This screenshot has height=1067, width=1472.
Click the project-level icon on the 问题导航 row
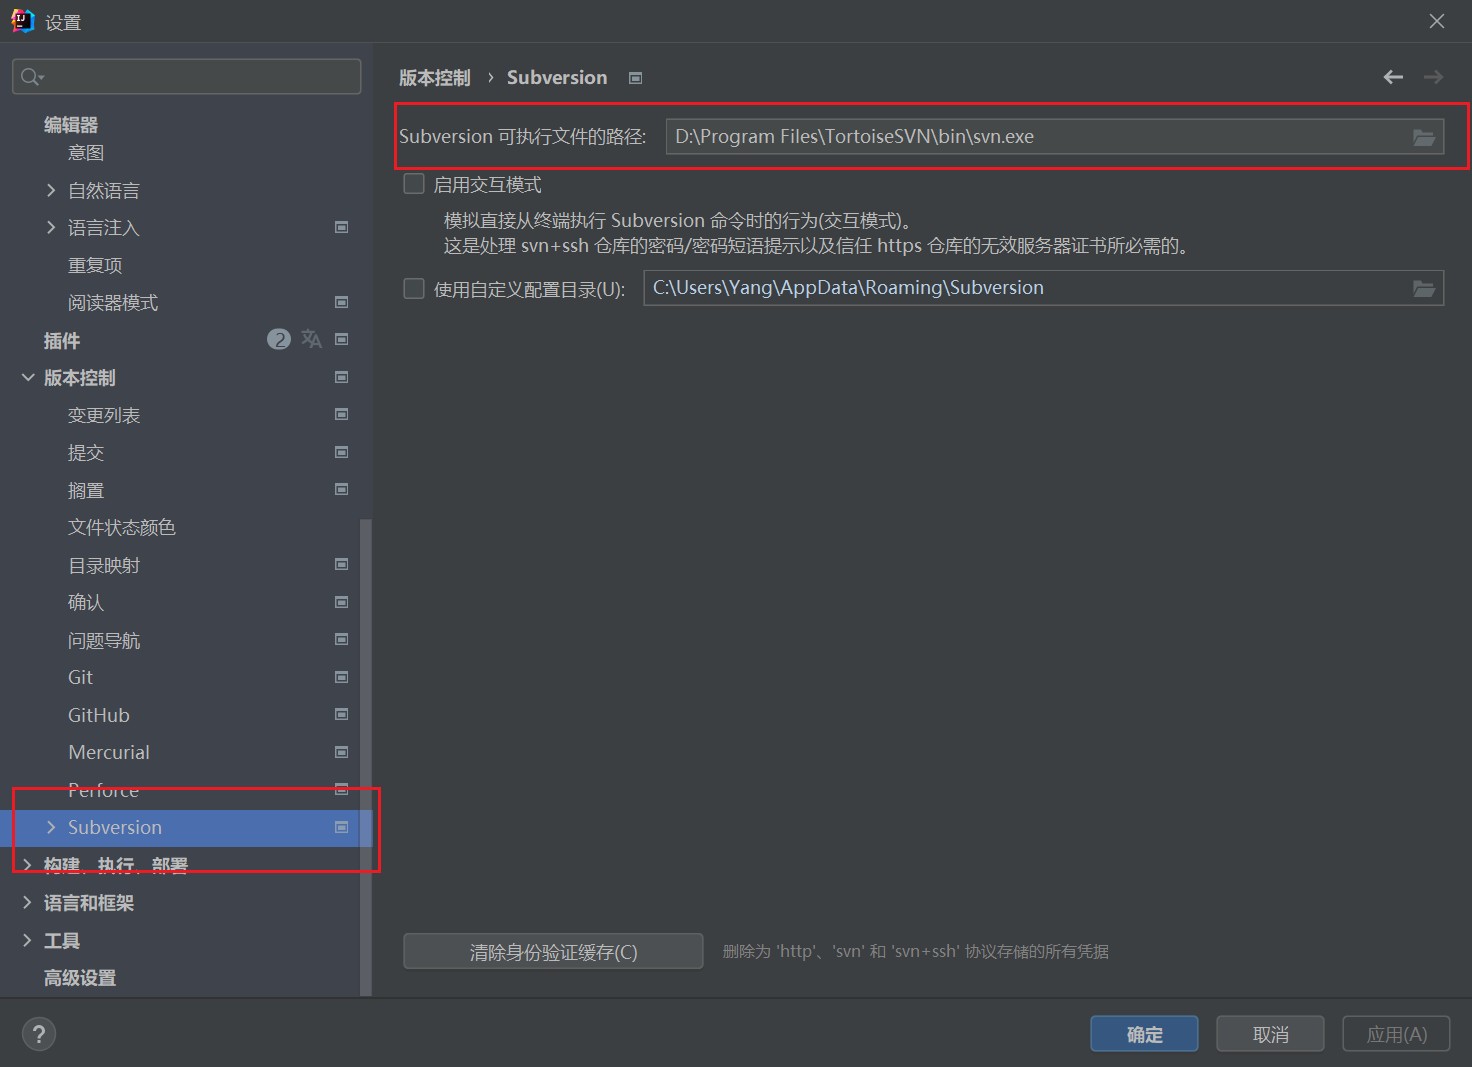point(341,639)
